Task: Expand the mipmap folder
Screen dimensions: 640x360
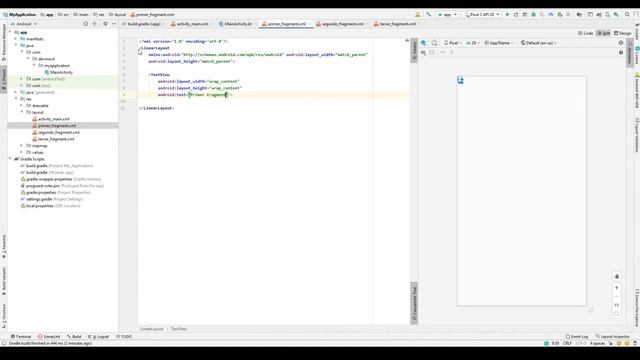Action: 22,146
